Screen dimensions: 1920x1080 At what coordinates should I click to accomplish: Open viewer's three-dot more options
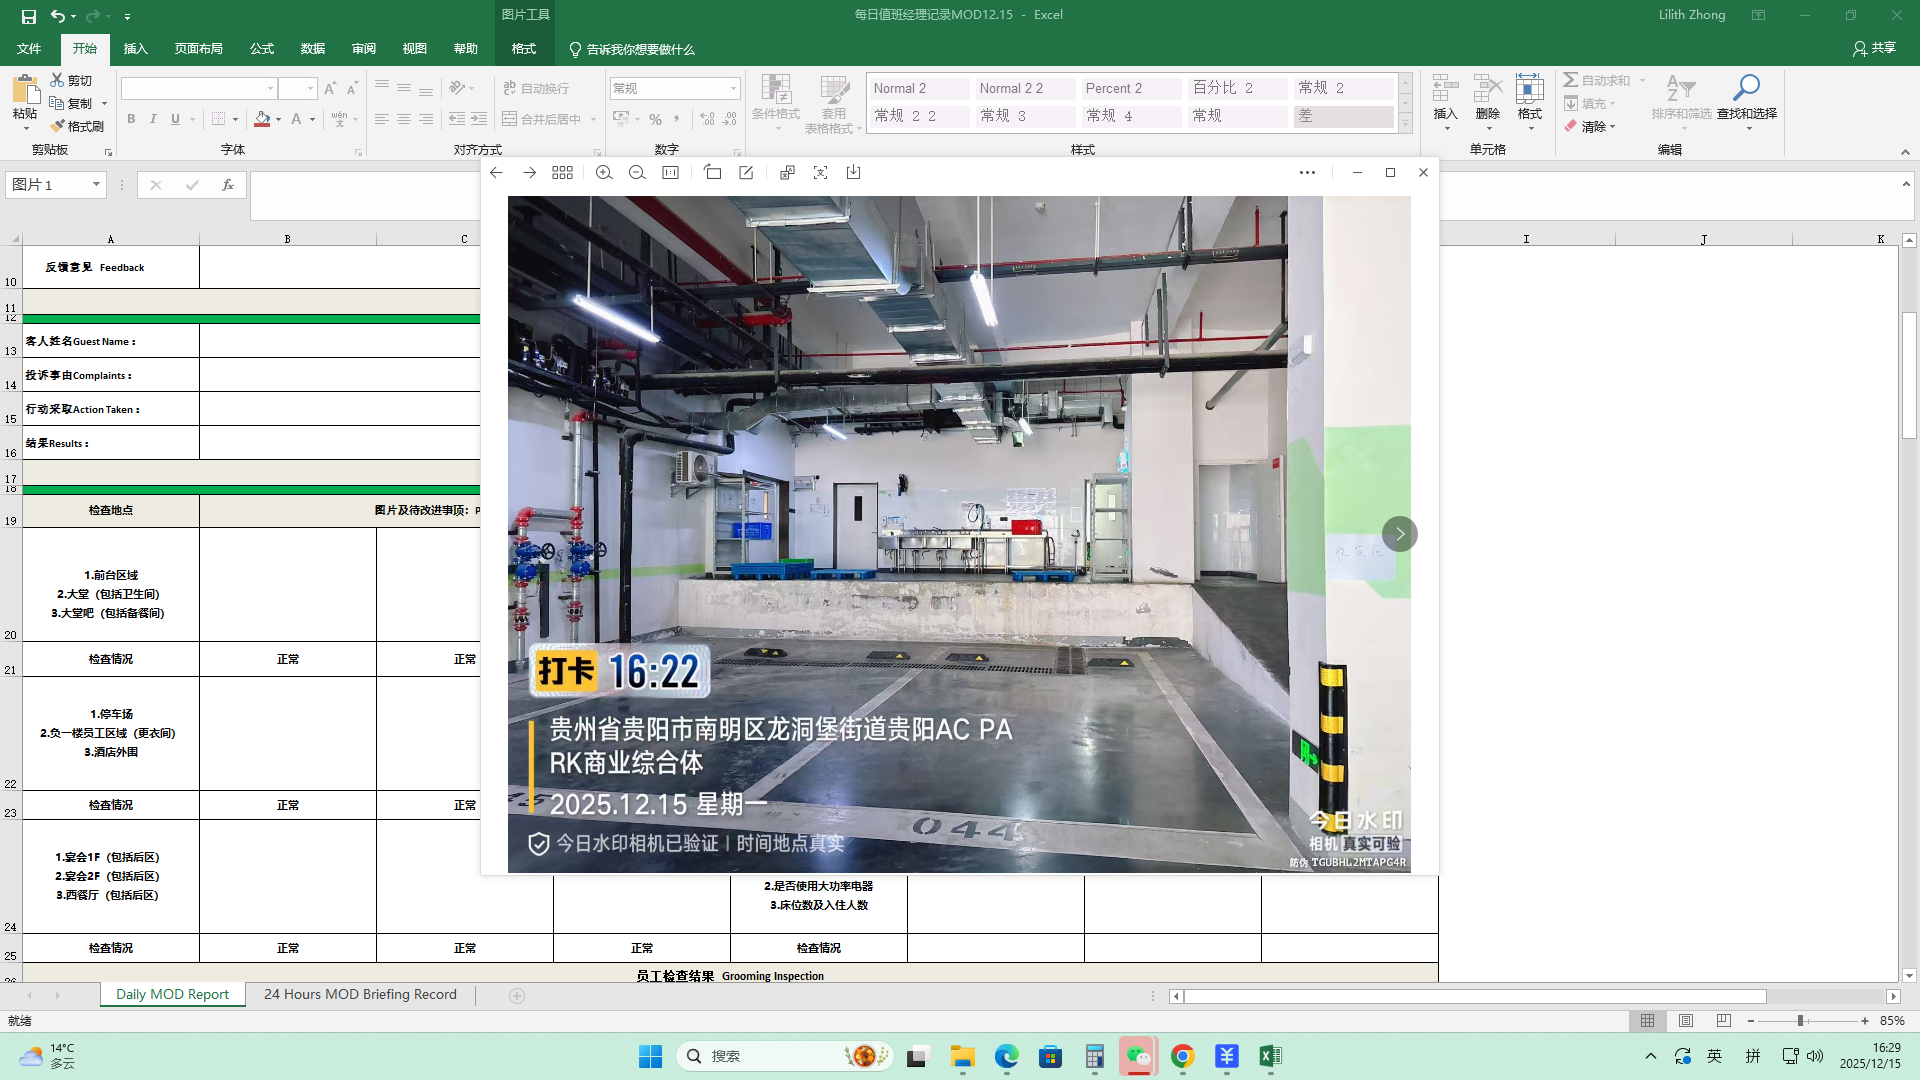(1307, 173)
